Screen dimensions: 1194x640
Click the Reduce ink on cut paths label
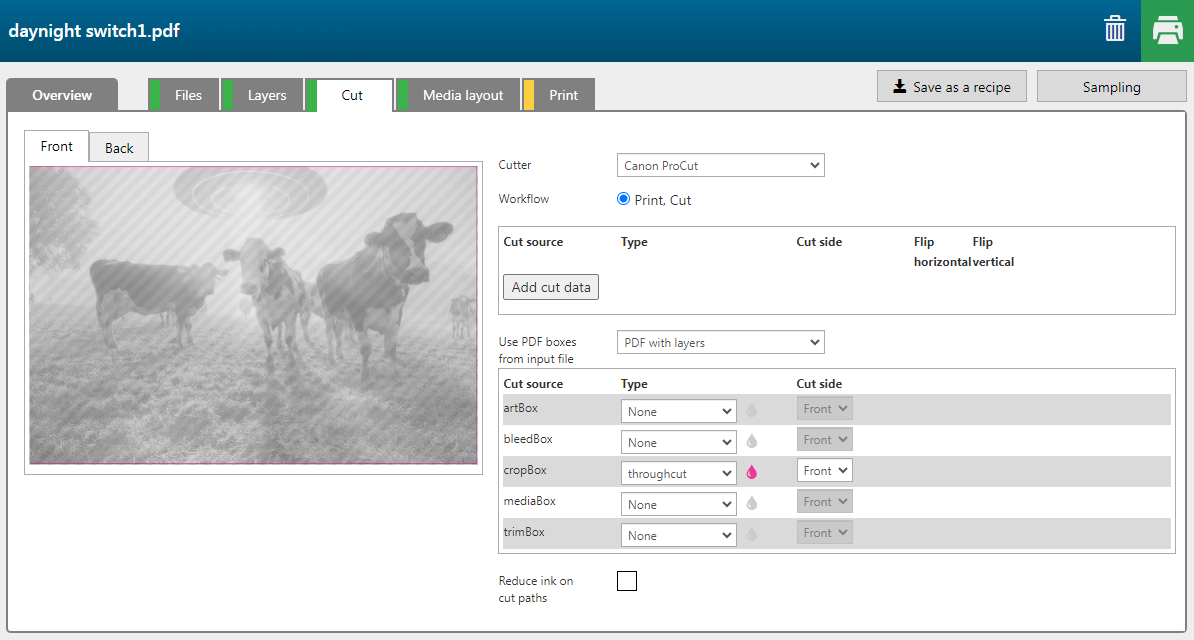tap(536, 589)
